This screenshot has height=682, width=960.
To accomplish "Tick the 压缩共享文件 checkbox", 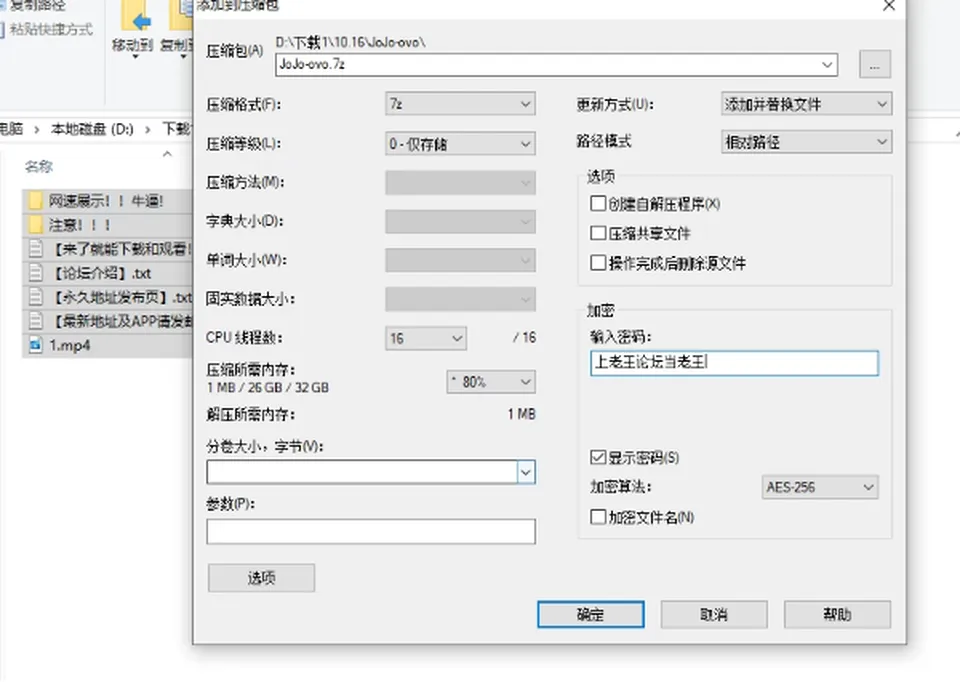I will tap(598, 233).
